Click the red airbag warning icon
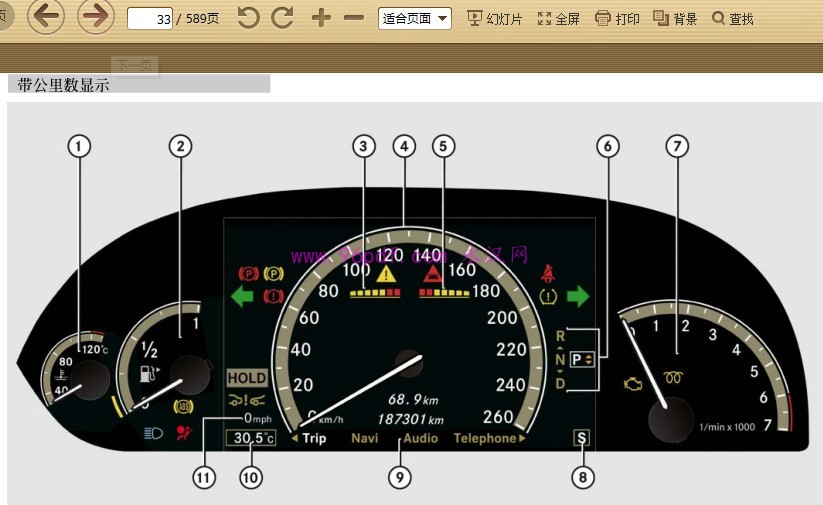This screenshot has width=823, height=505. (x=184, y=433)
